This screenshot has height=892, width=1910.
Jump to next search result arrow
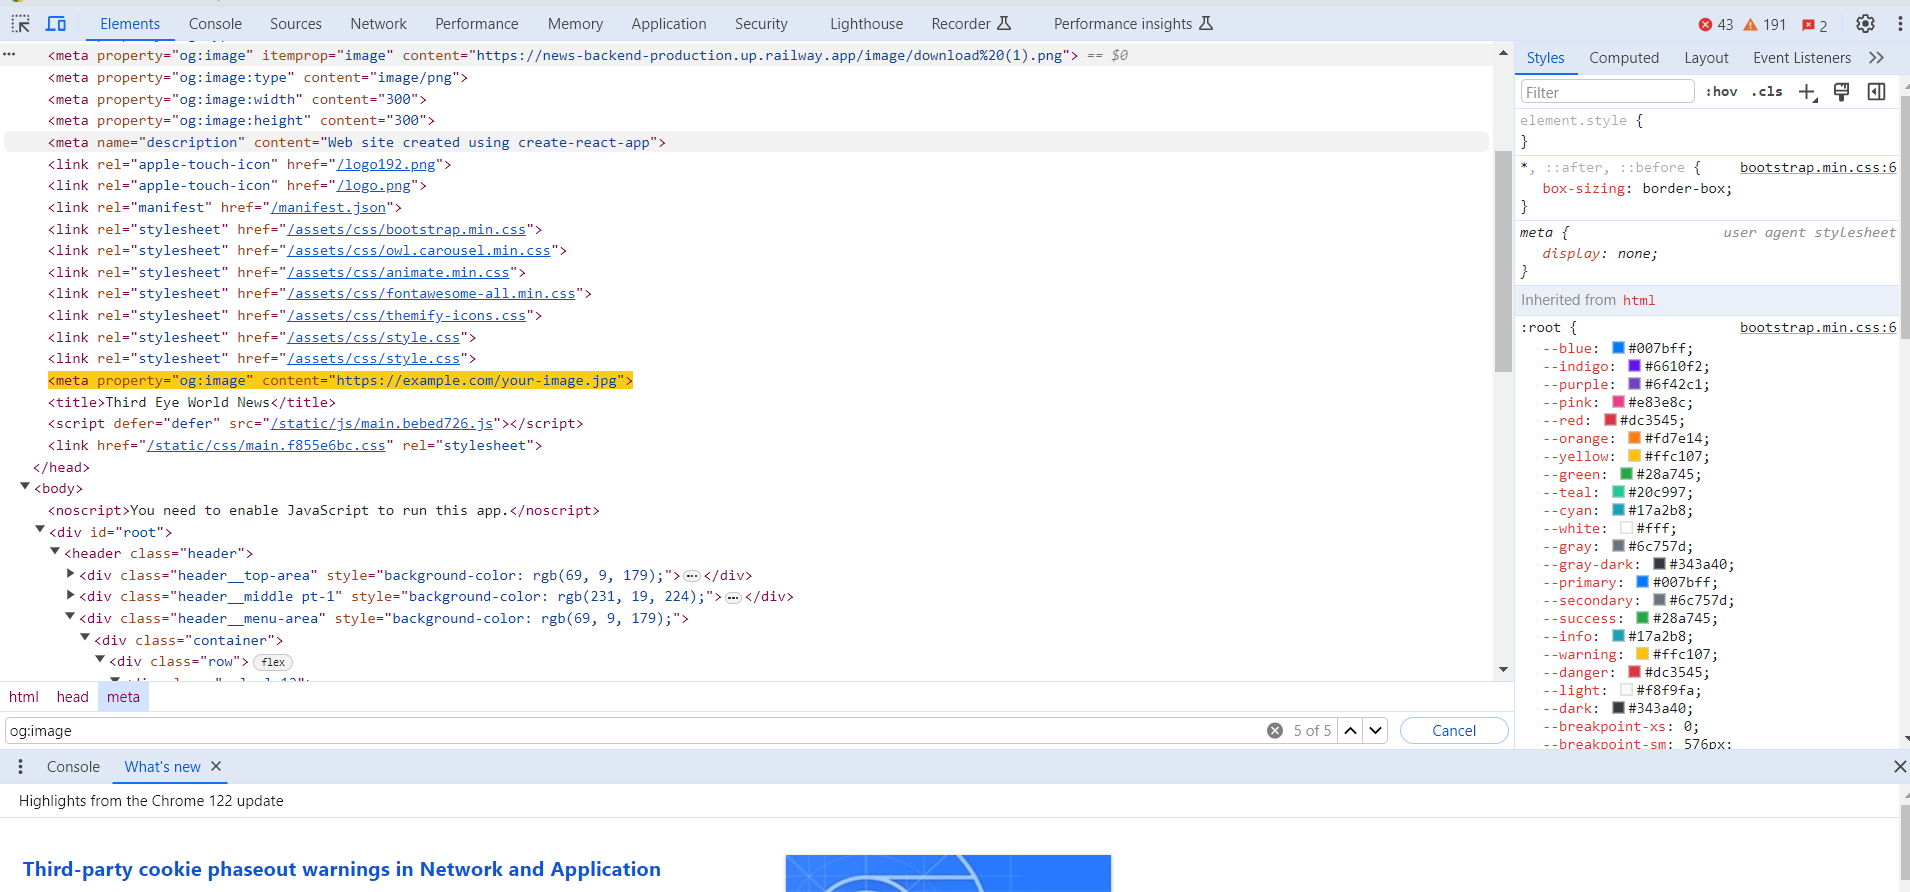[x=1376, y=731]
